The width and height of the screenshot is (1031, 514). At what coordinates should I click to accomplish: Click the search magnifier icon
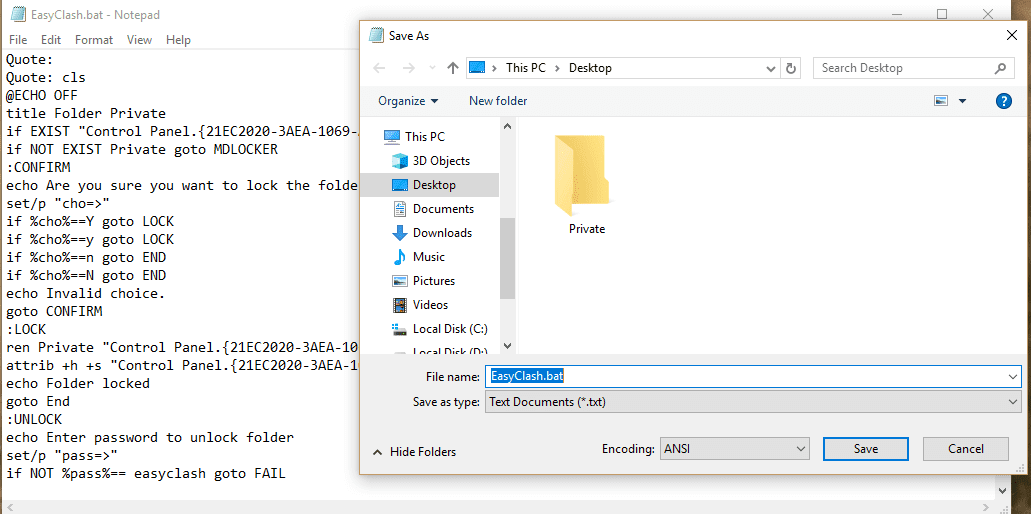tap(1000, 68)
